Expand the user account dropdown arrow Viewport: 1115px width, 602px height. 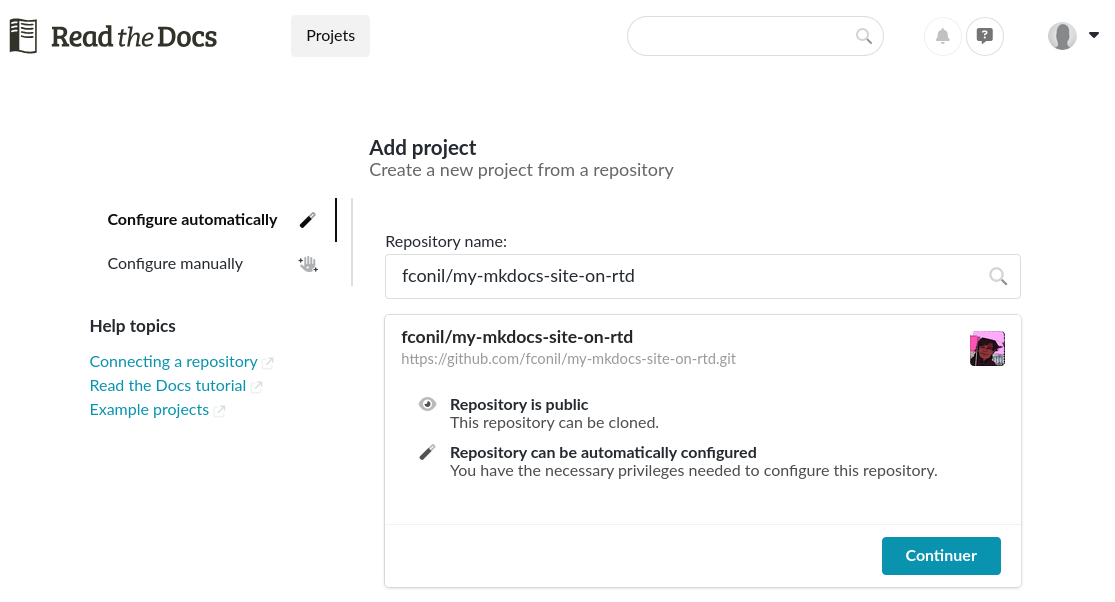[1094, 35]
